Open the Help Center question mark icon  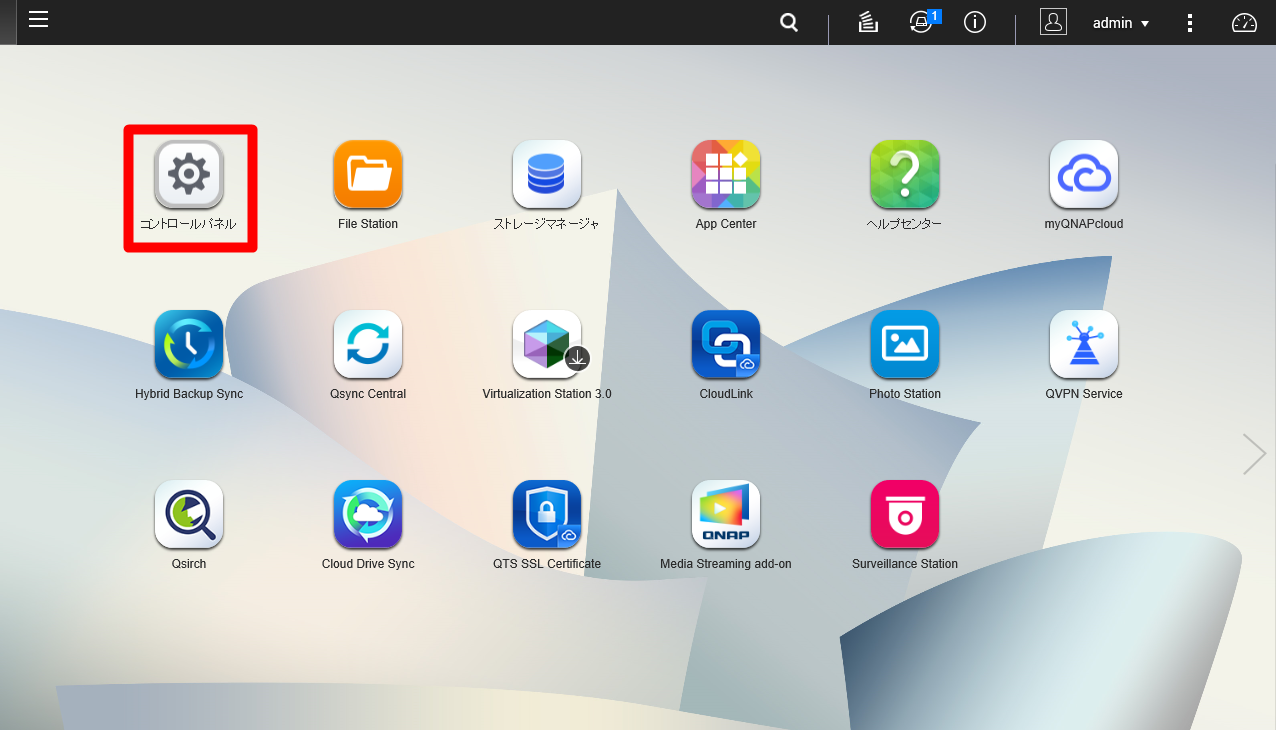[x=905, y=174]
